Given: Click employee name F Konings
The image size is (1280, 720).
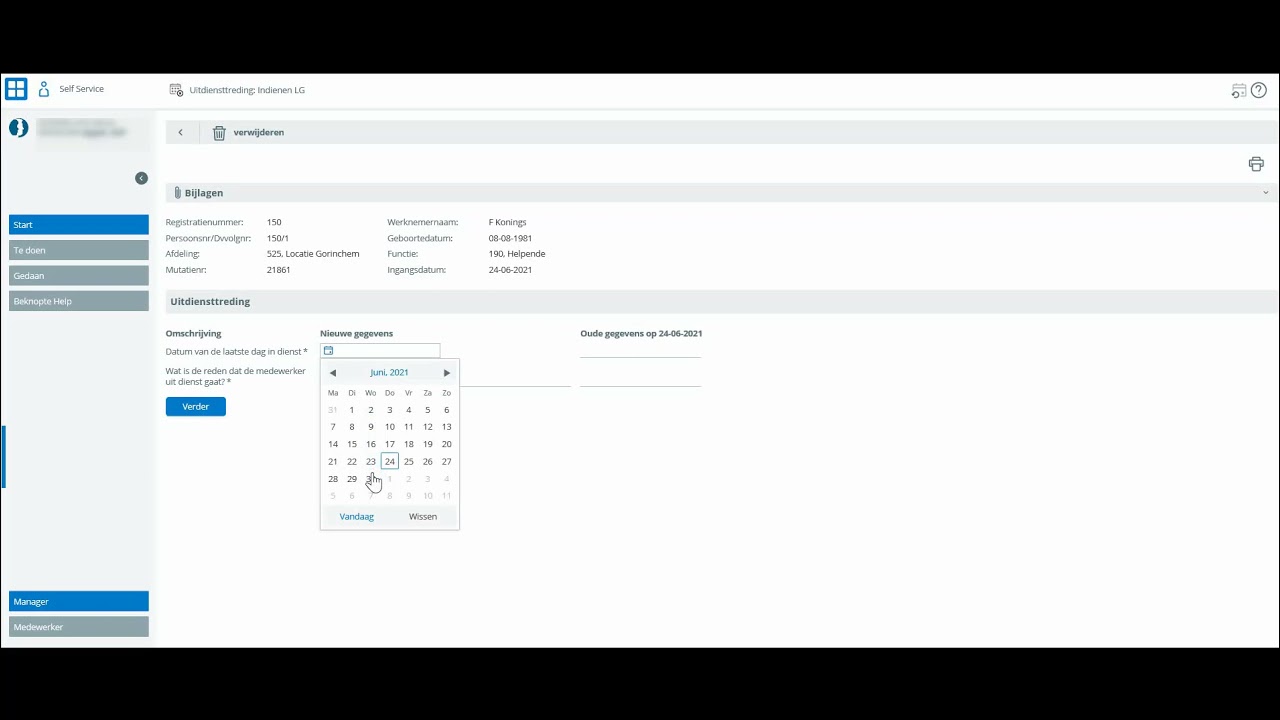Looking at the screenshot, I should pyautogui.click(x=507, y=223).
